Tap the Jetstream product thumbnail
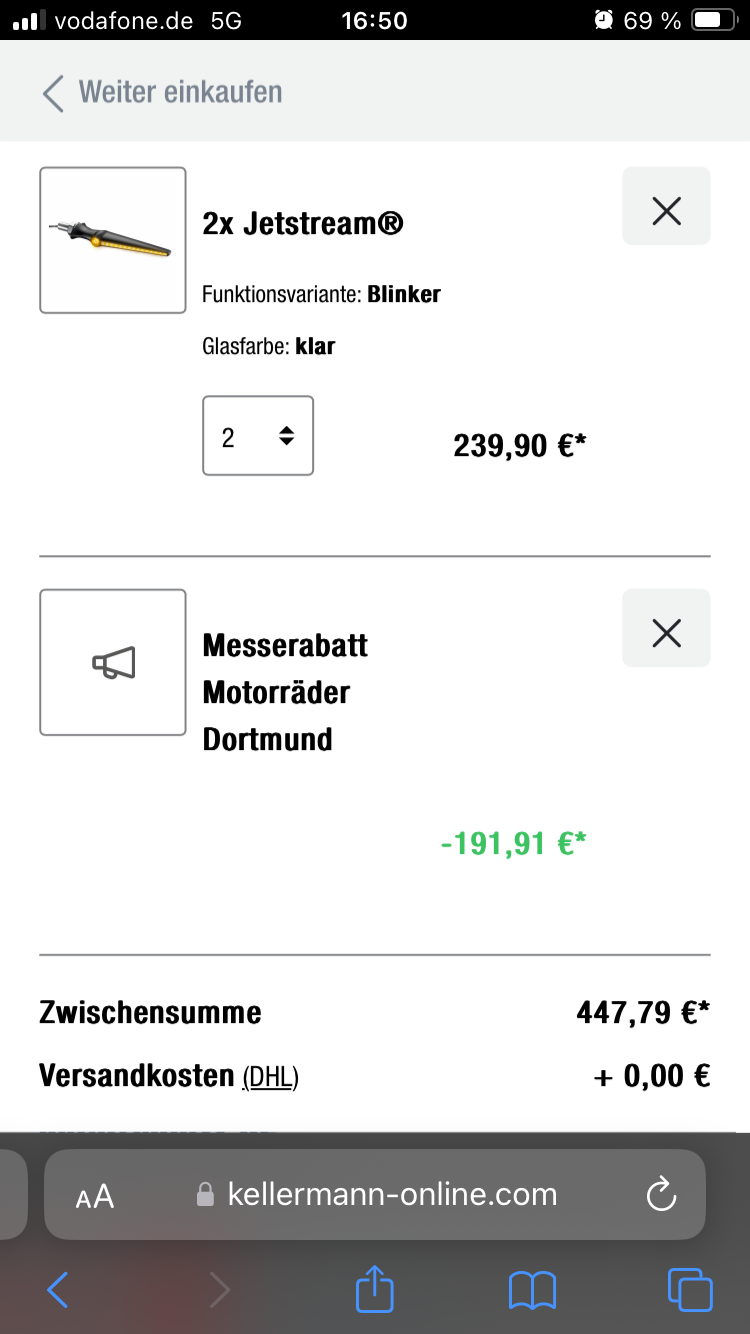The image size is (750, 1334). [113, 240]
